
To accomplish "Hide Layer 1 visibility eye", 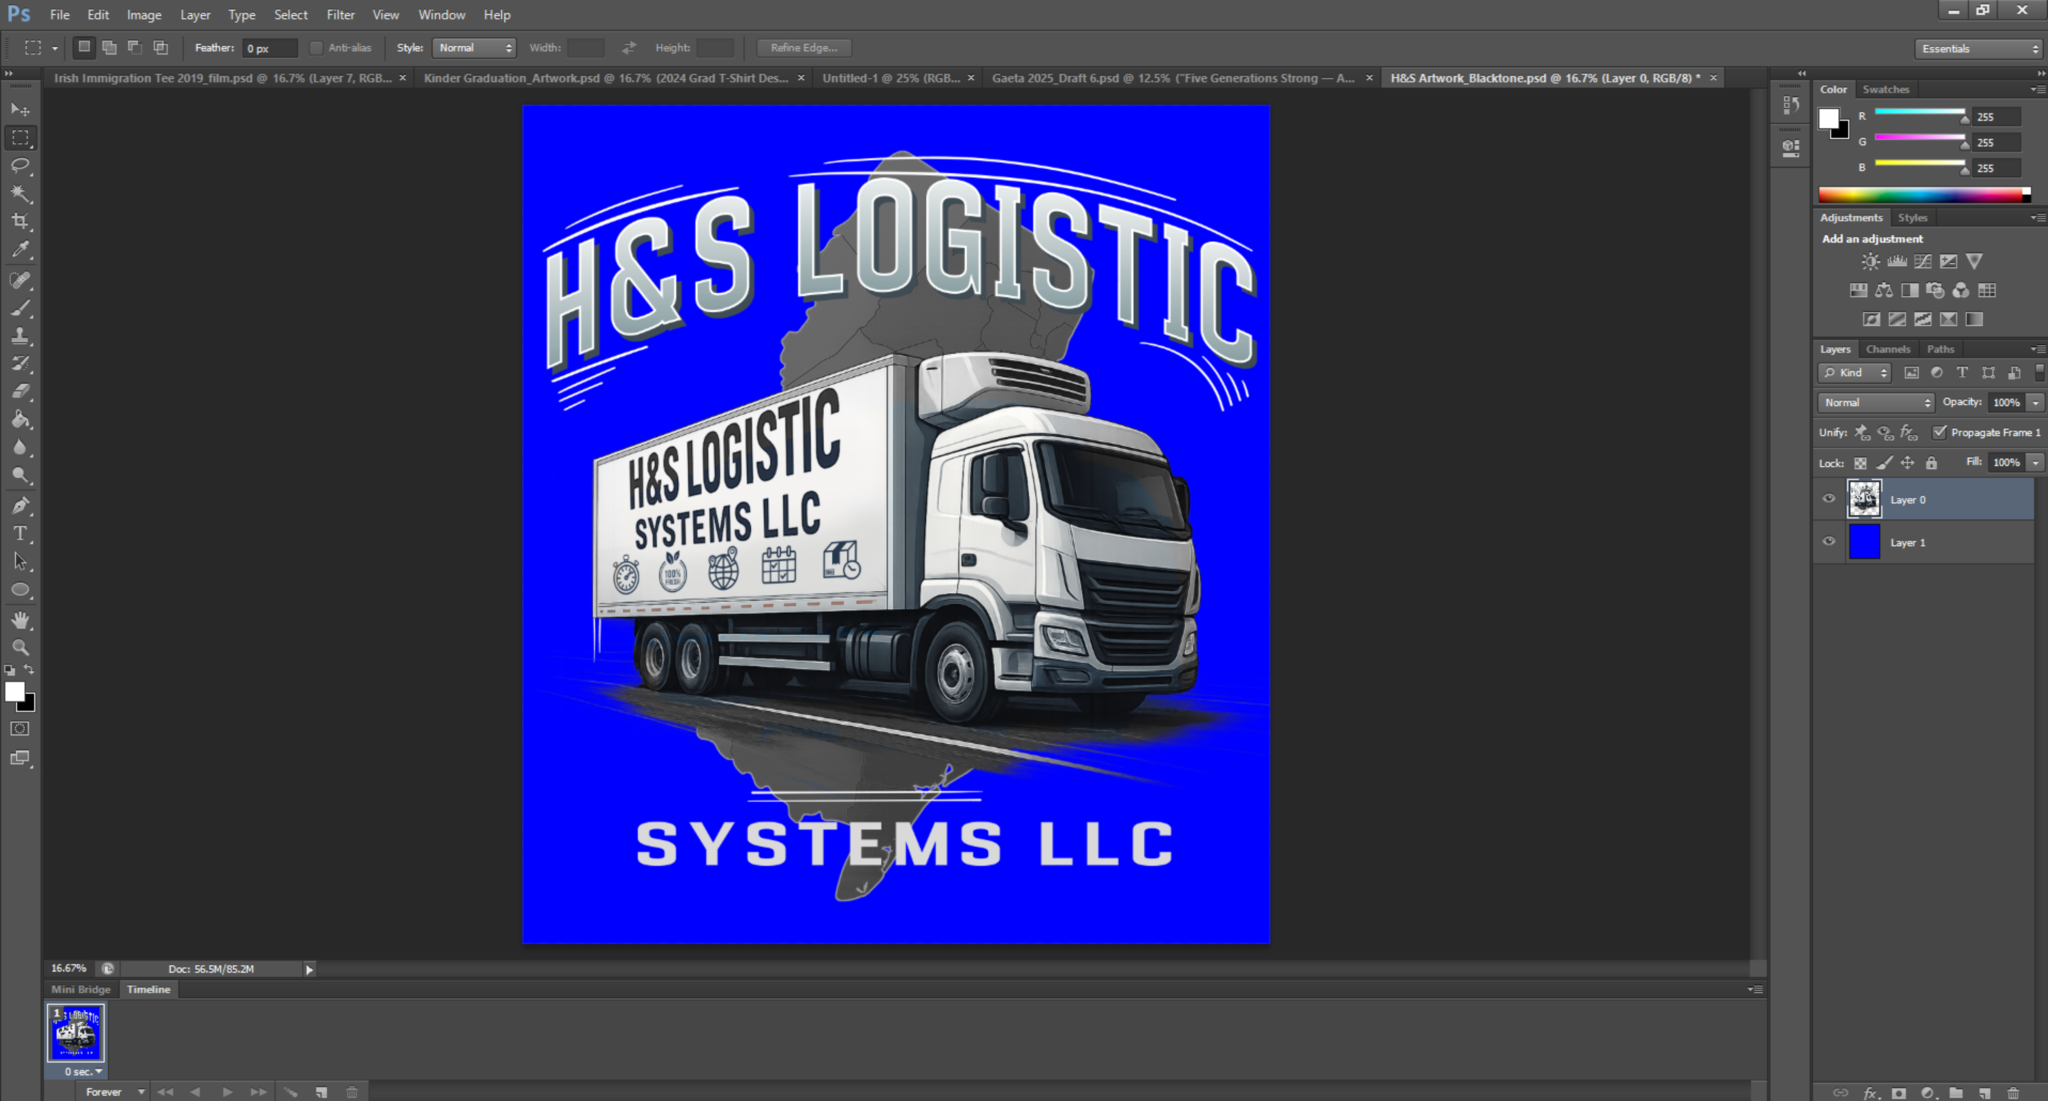I will tap(1829, 542).
